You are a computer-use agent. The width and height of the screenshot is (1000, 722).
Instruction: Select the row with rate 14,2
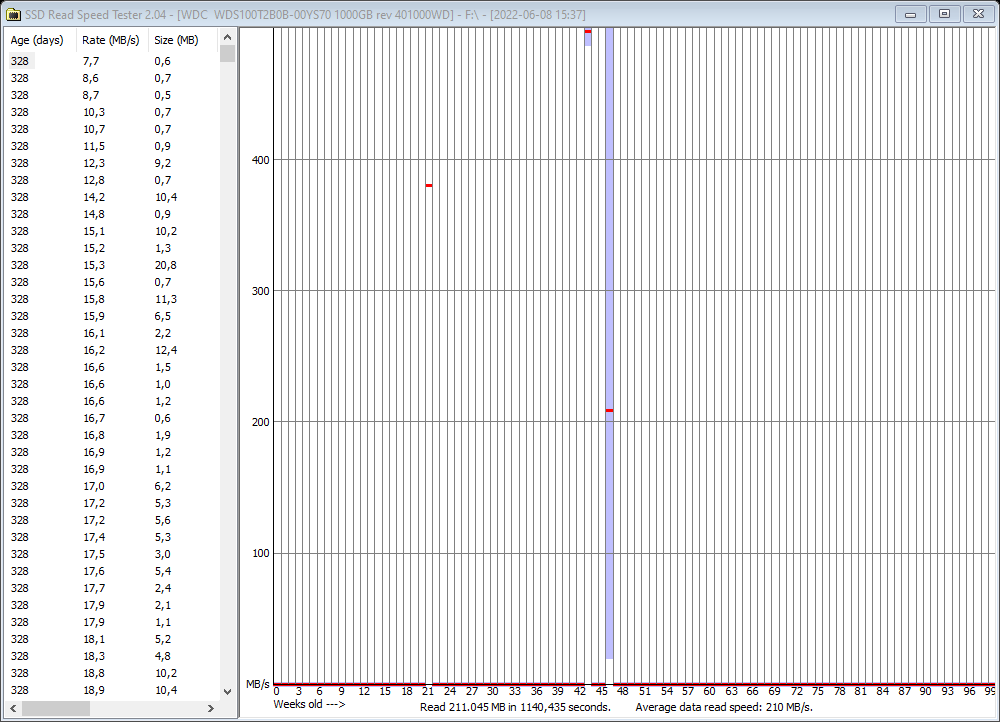[112, 197]
